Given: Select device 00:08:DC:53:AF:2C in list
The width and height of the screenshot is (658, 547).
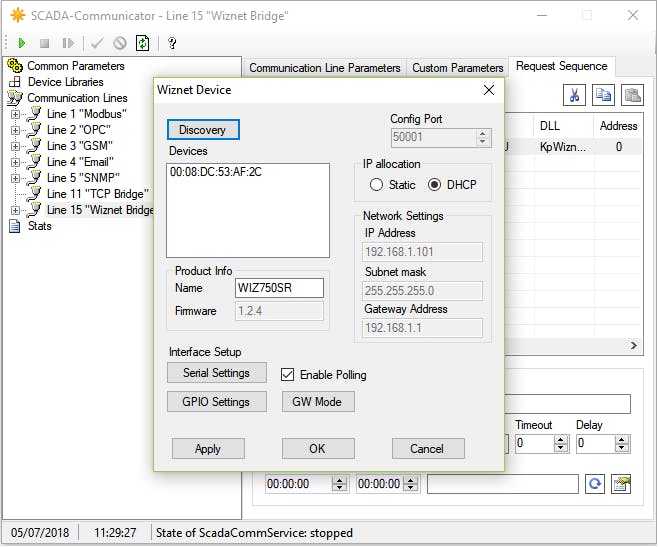Looking at the screenshot, I should click(x=216, y=172).
